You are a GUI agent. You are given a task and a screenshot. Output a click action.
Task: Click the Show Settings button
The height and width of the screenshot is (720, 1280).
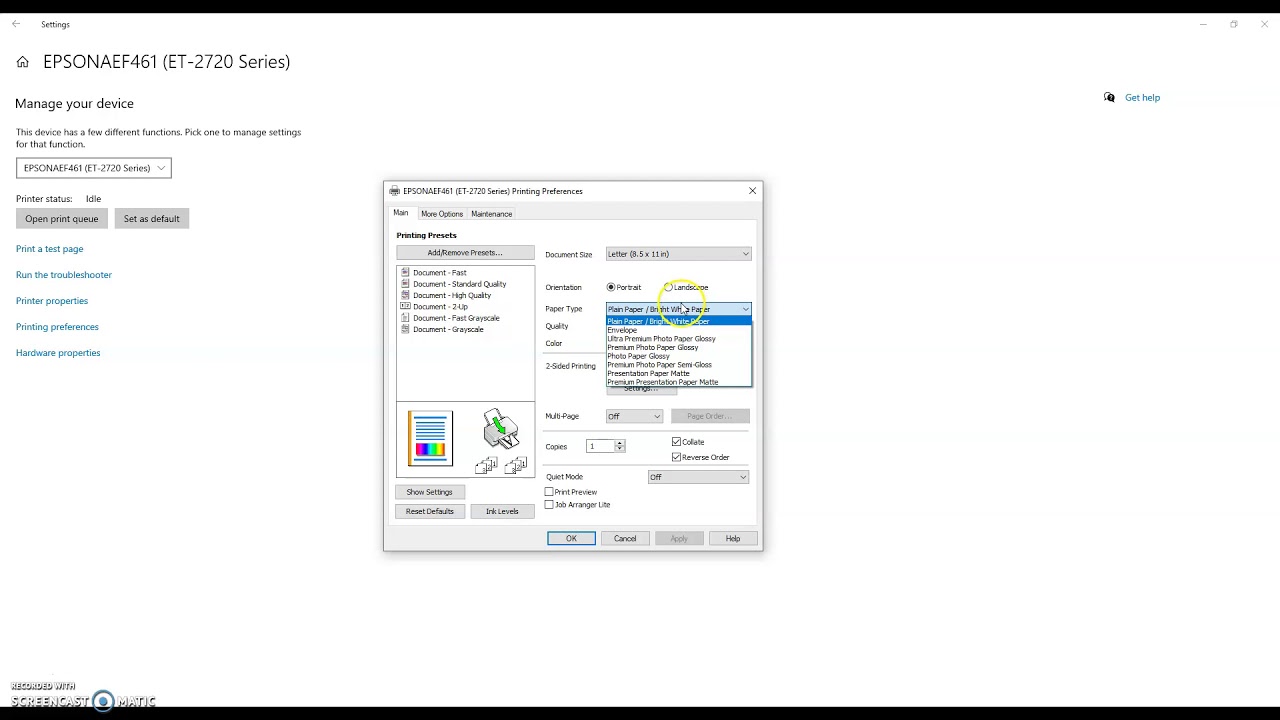[x=429, y=492]
